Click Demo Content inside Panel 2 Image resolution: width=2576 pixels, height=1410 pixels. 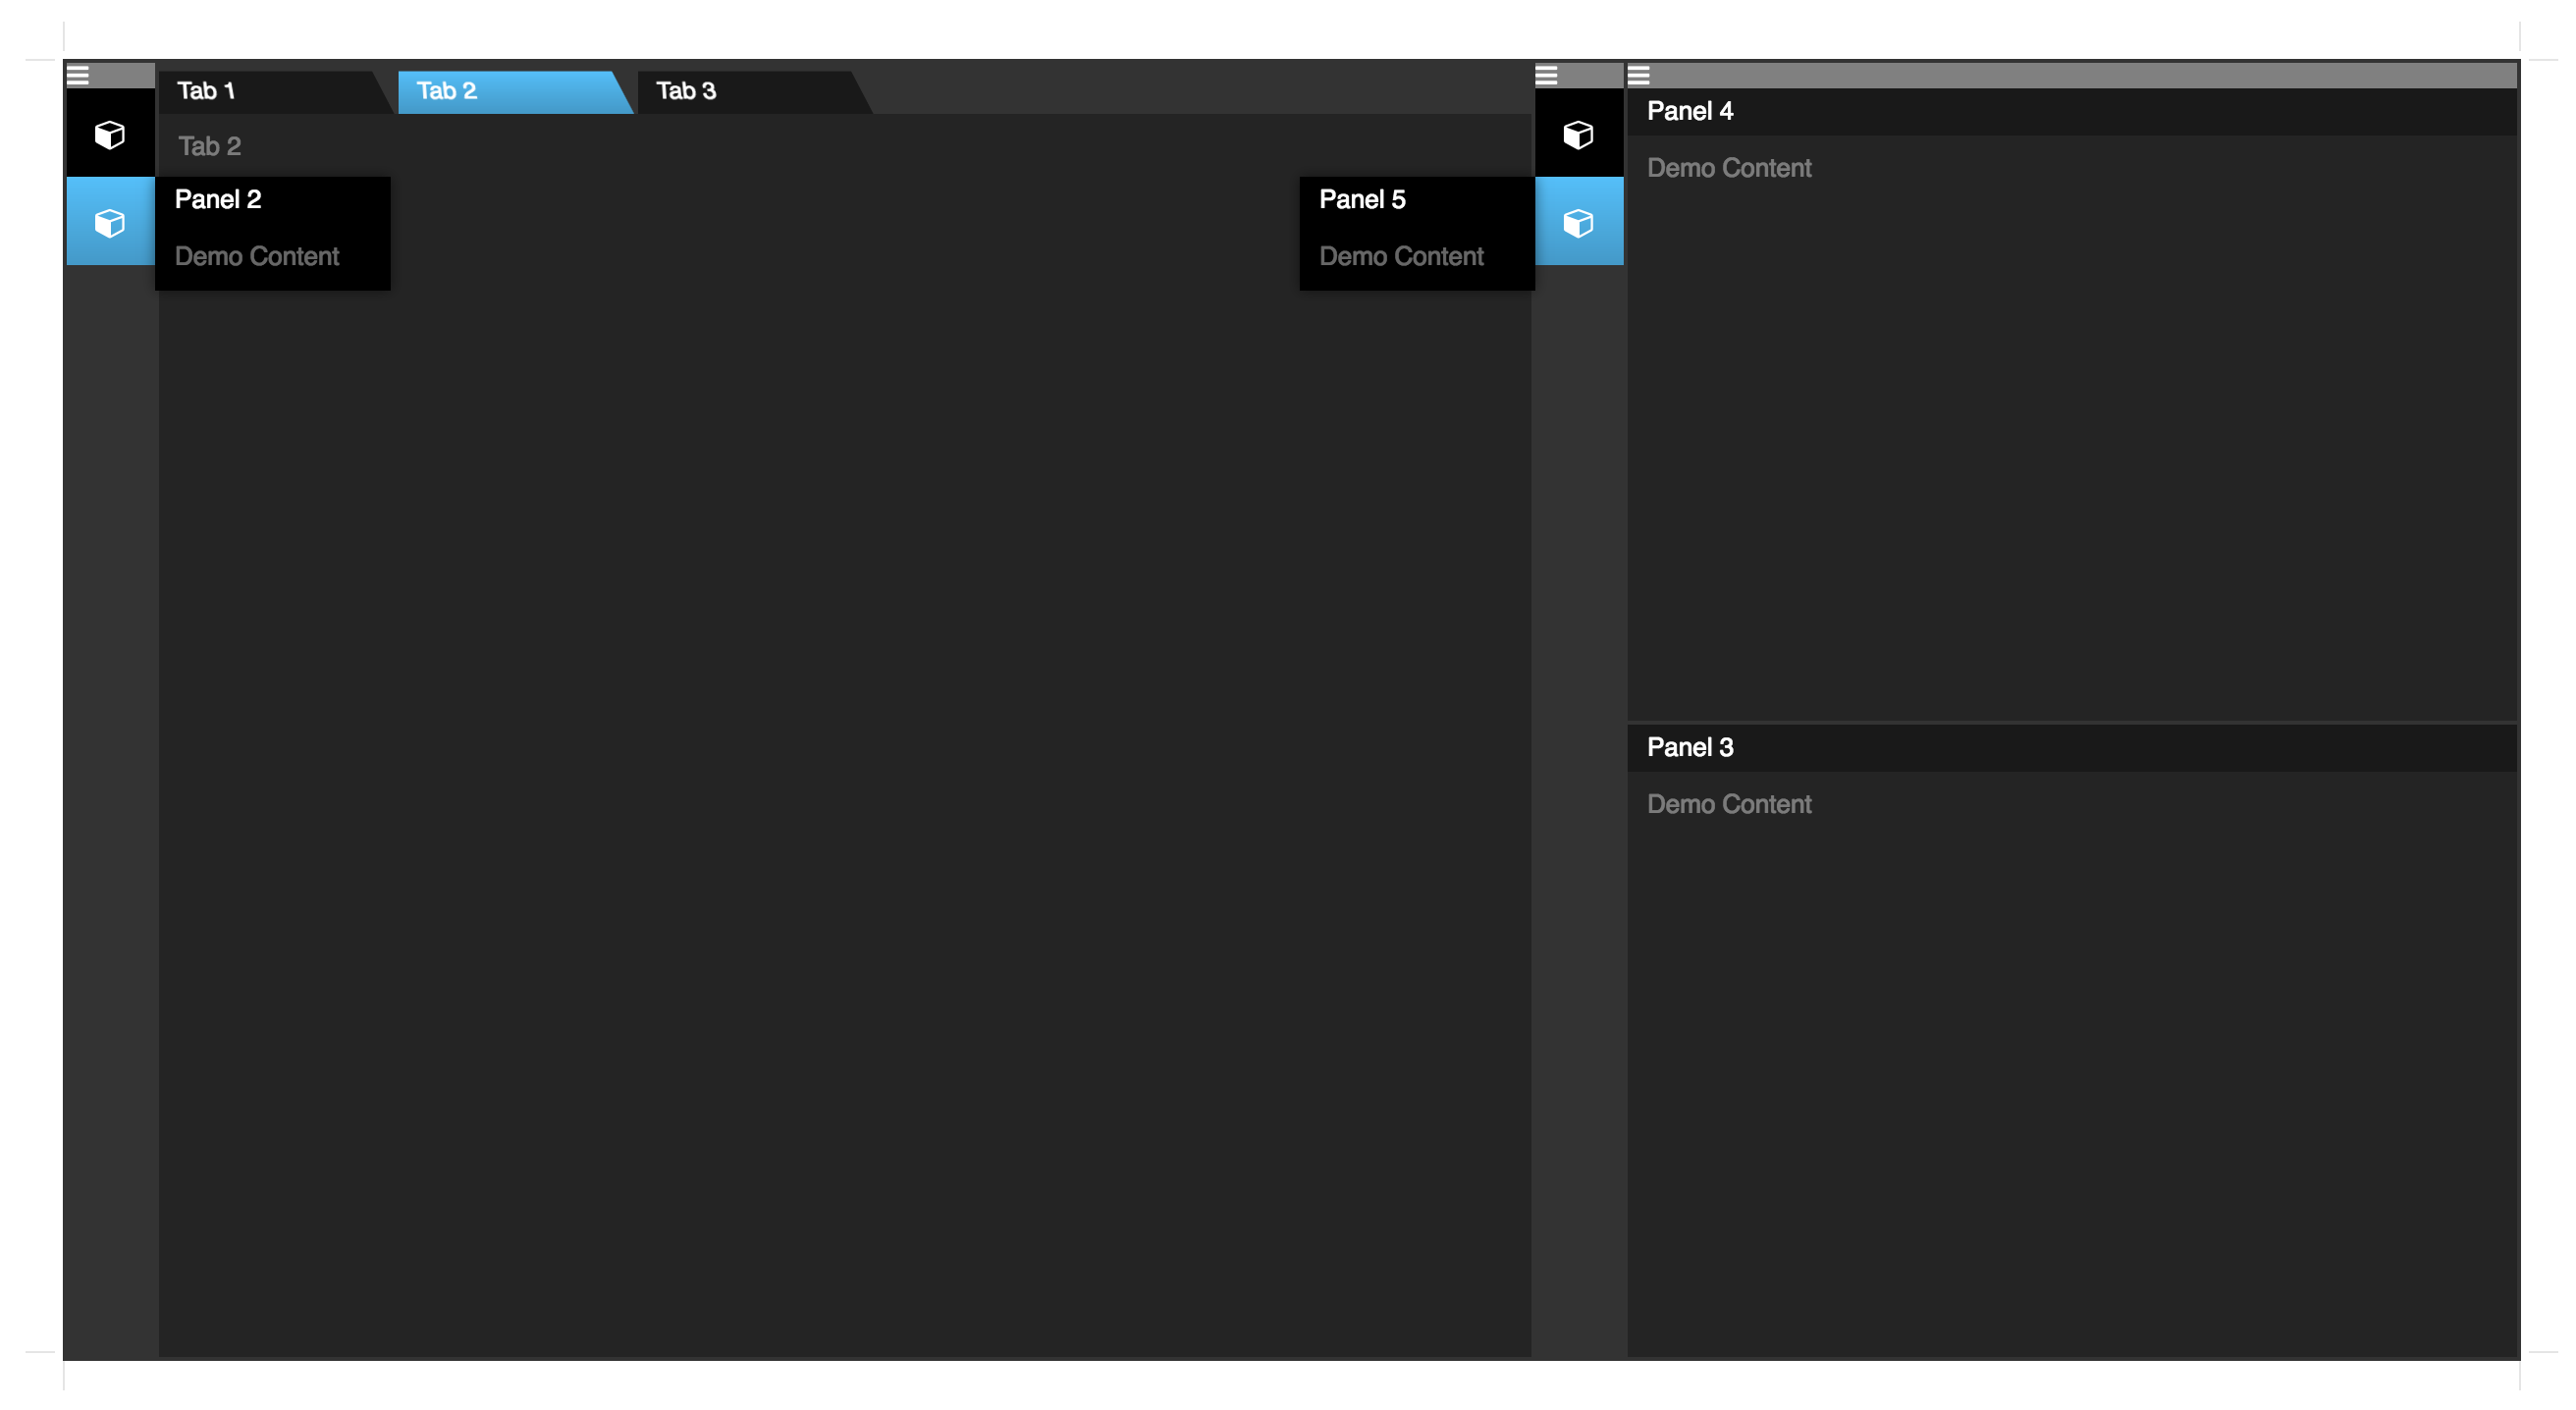[257, 257]
